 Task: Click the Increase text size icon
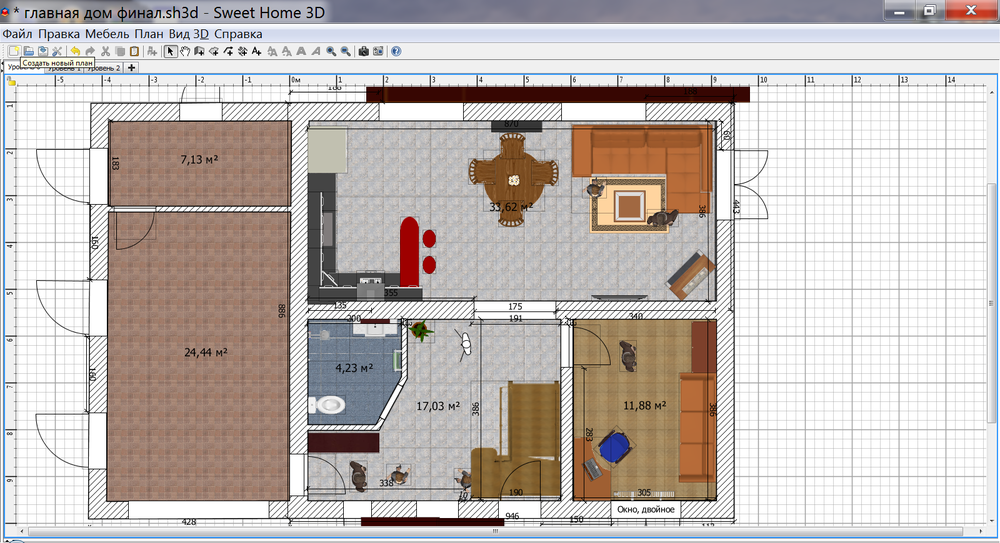point(272,51)
